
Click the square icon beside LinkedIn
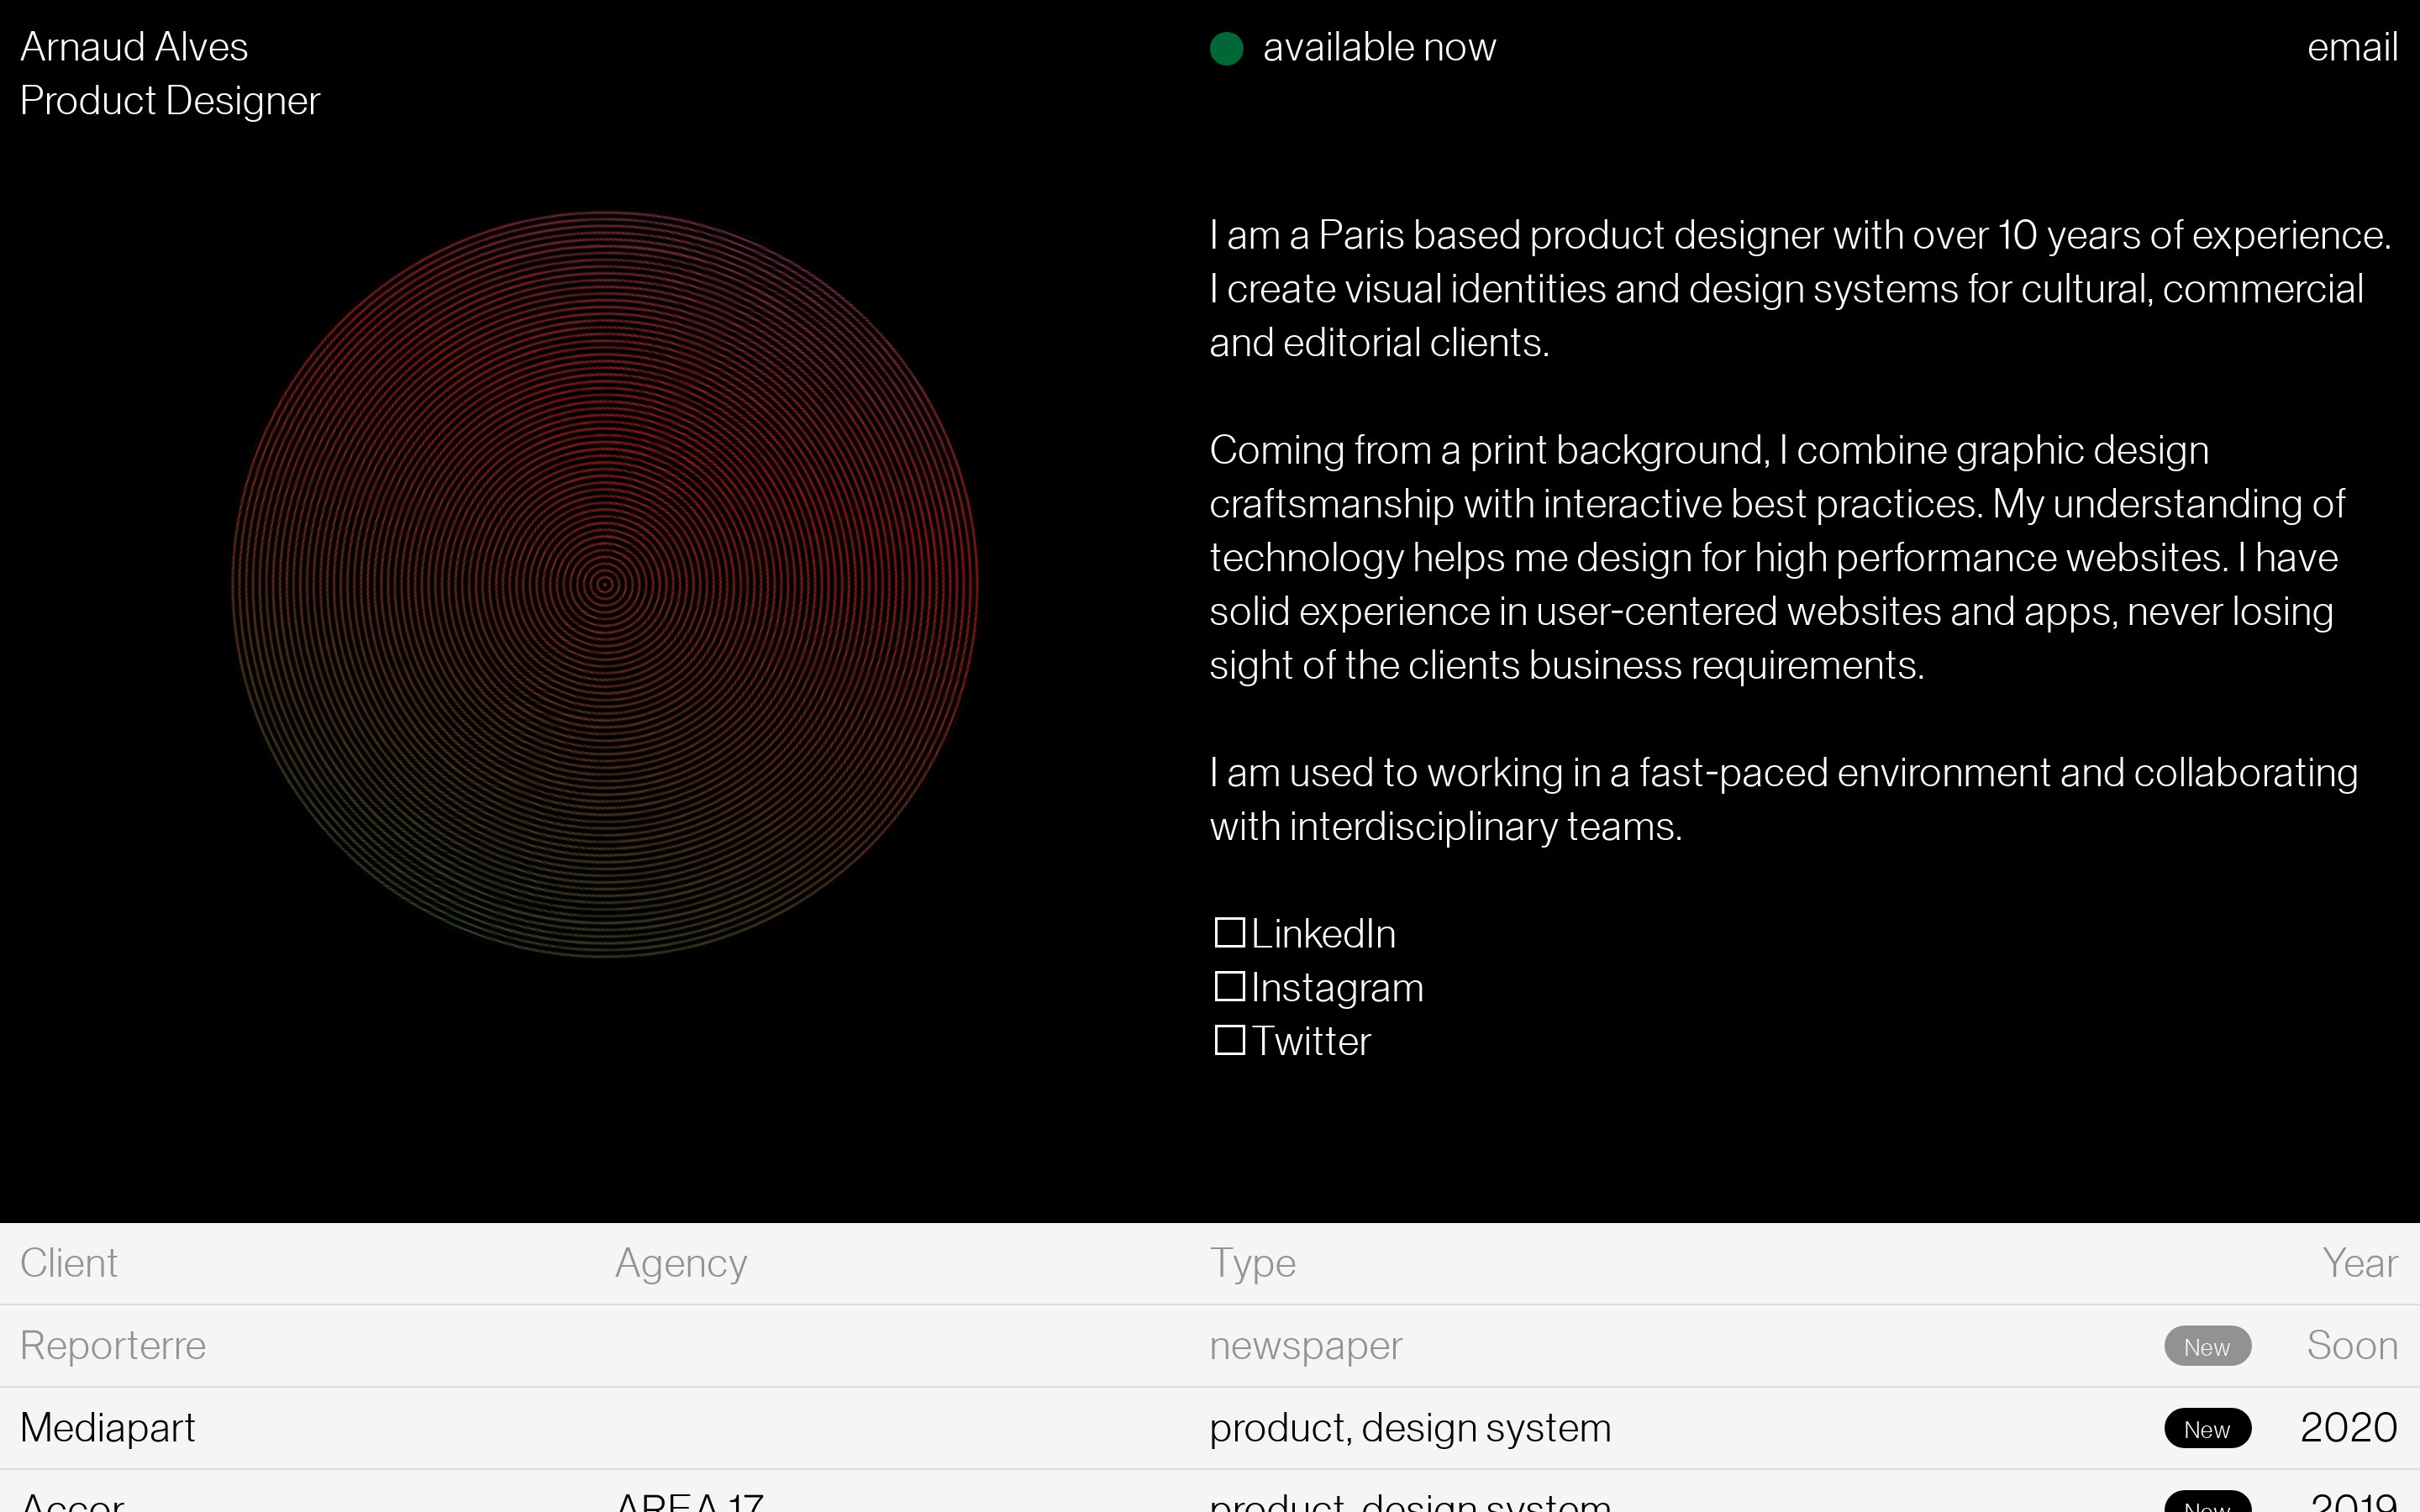click(x=1229, y=933)
